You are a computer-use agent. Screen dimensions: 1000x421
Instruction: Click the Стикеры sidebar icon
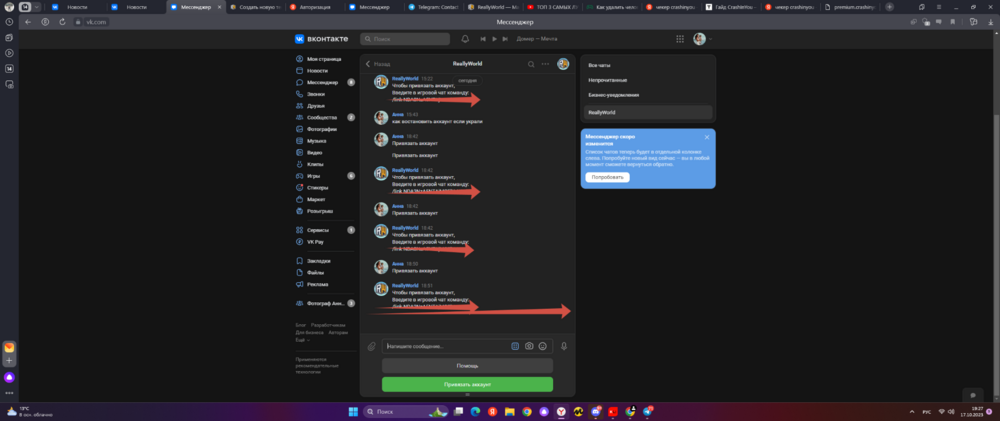[x=300, y=188]
